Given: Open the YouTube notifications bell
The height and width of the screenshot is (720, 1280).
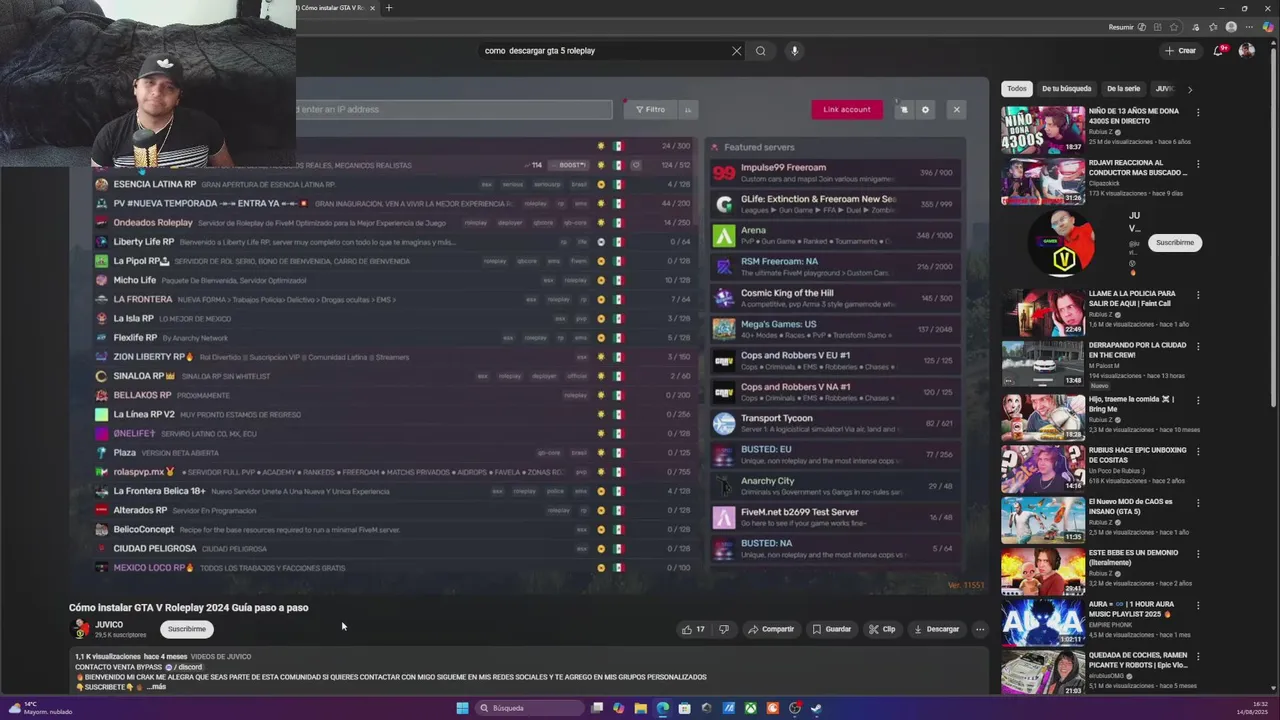Looking at the screenshot, I should 1218,50.
